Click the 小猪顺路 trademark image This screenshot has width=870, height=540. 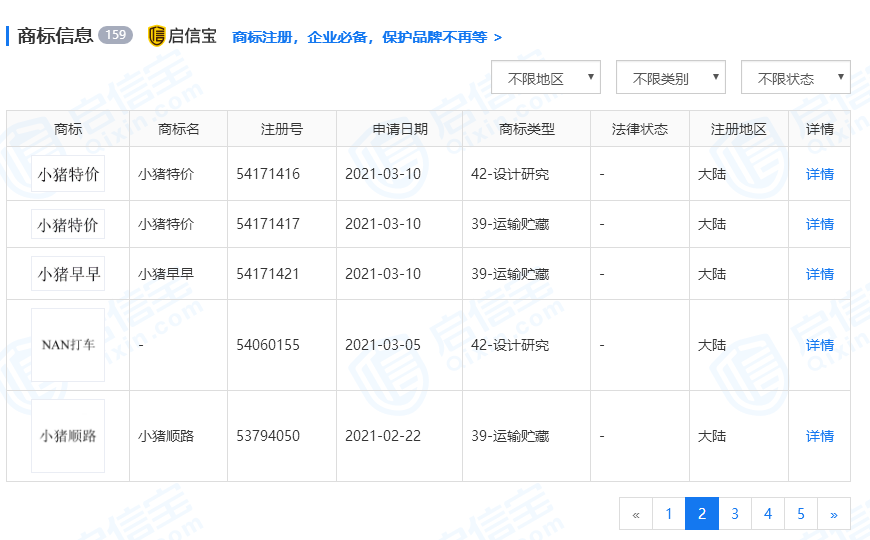tap(68, 436)
